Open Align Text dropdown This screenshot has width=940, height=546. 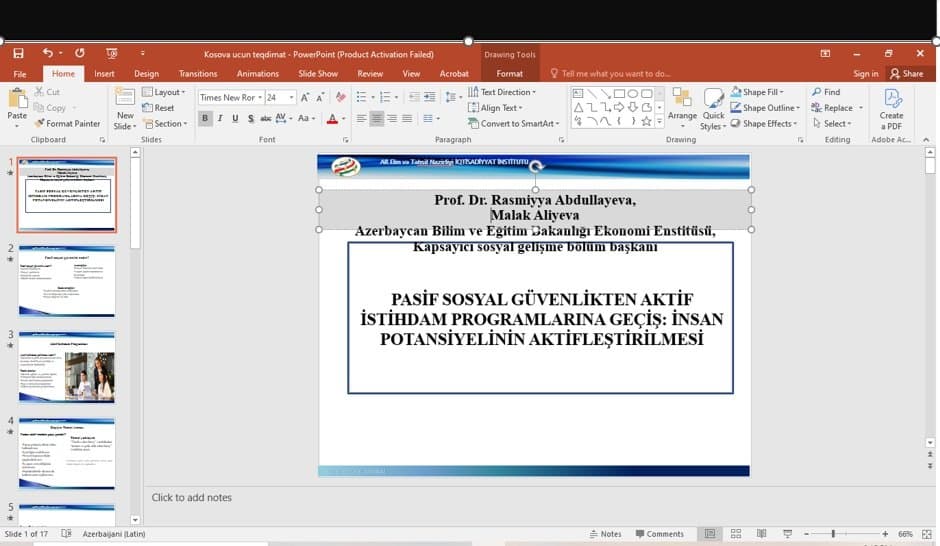(495, 108)
